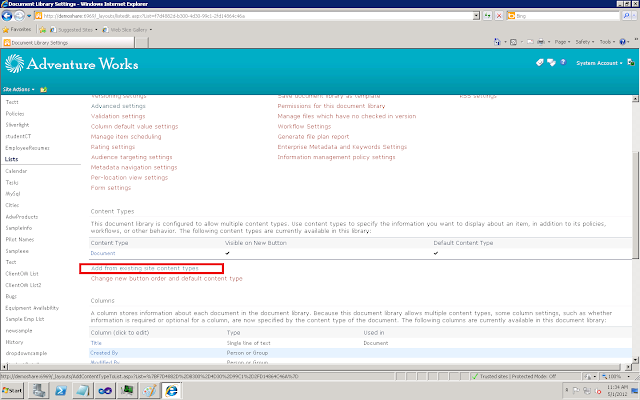
Task: Click the search magnifier icon beside Bing
Action: coord(626,16)
